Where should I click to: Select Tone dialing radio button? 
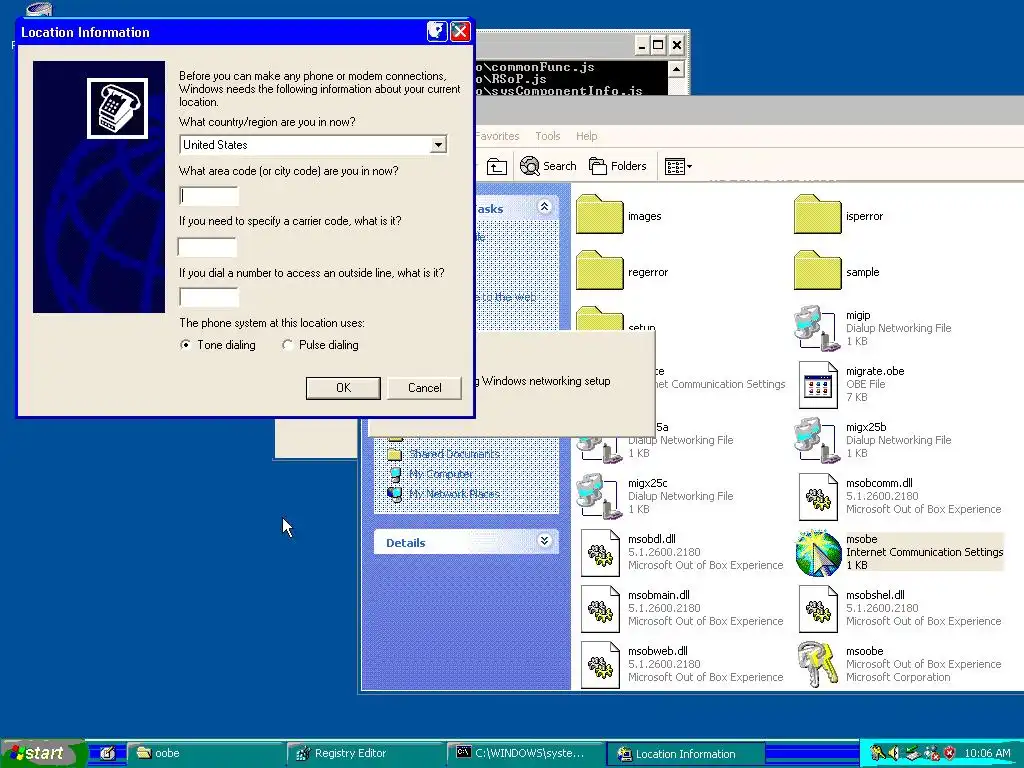(x=186, y=345)
